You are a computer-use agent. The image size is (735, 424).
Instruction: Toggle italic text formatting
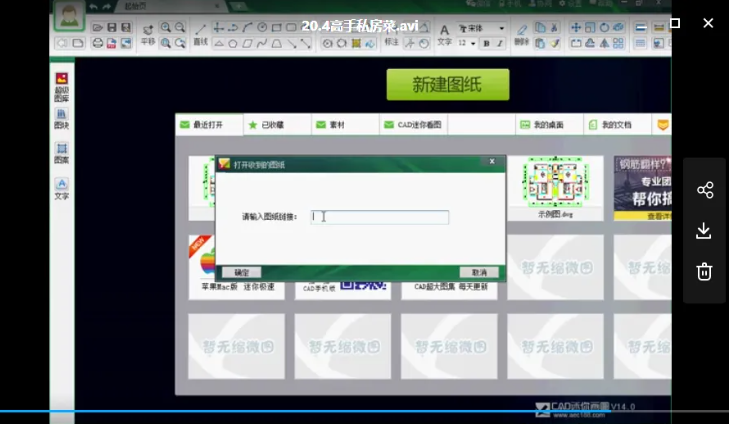tap(500, 44)
